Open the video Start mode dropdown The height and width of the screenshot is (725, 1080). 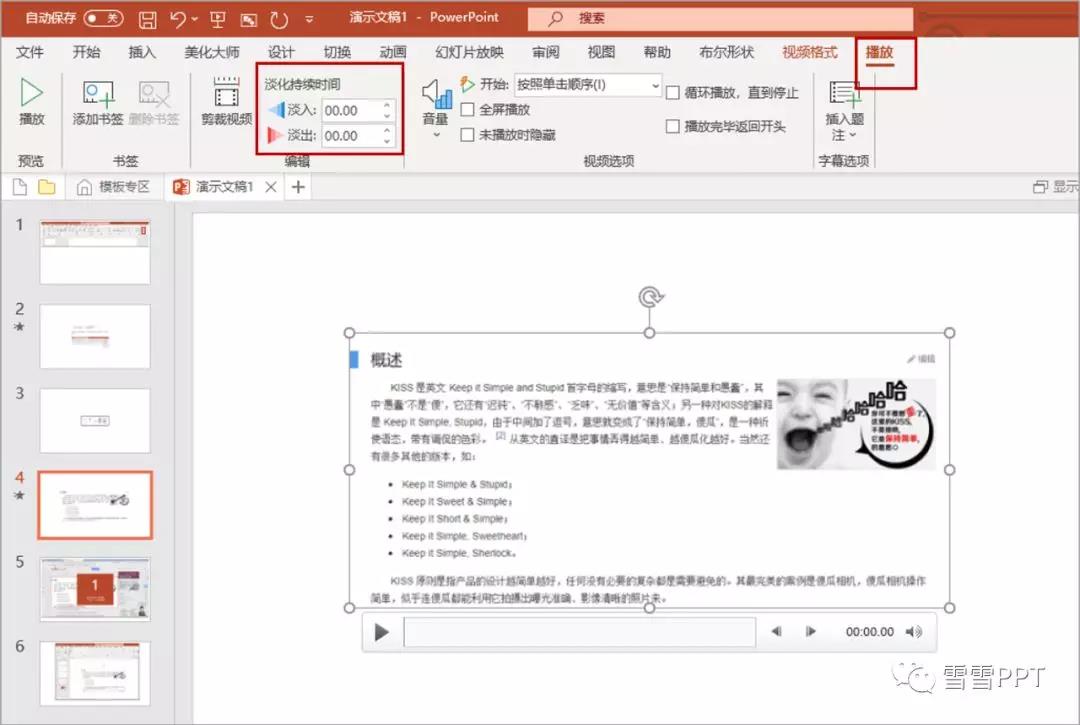tap(654, 85)
